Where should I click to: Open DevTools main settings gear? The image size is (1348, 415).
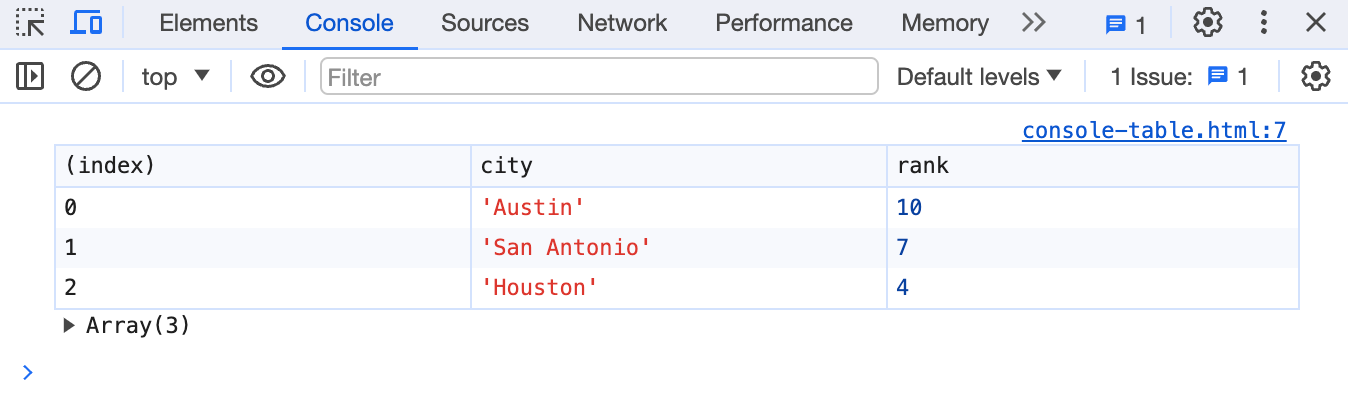pyautogui.click(x=1208, y=23)
